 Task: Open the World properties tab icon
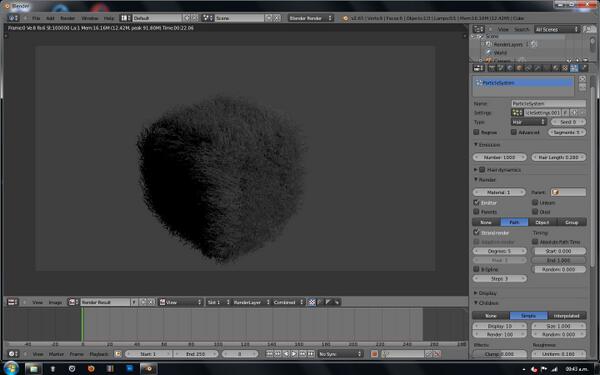pyautogui.click(x=510, y=68)
